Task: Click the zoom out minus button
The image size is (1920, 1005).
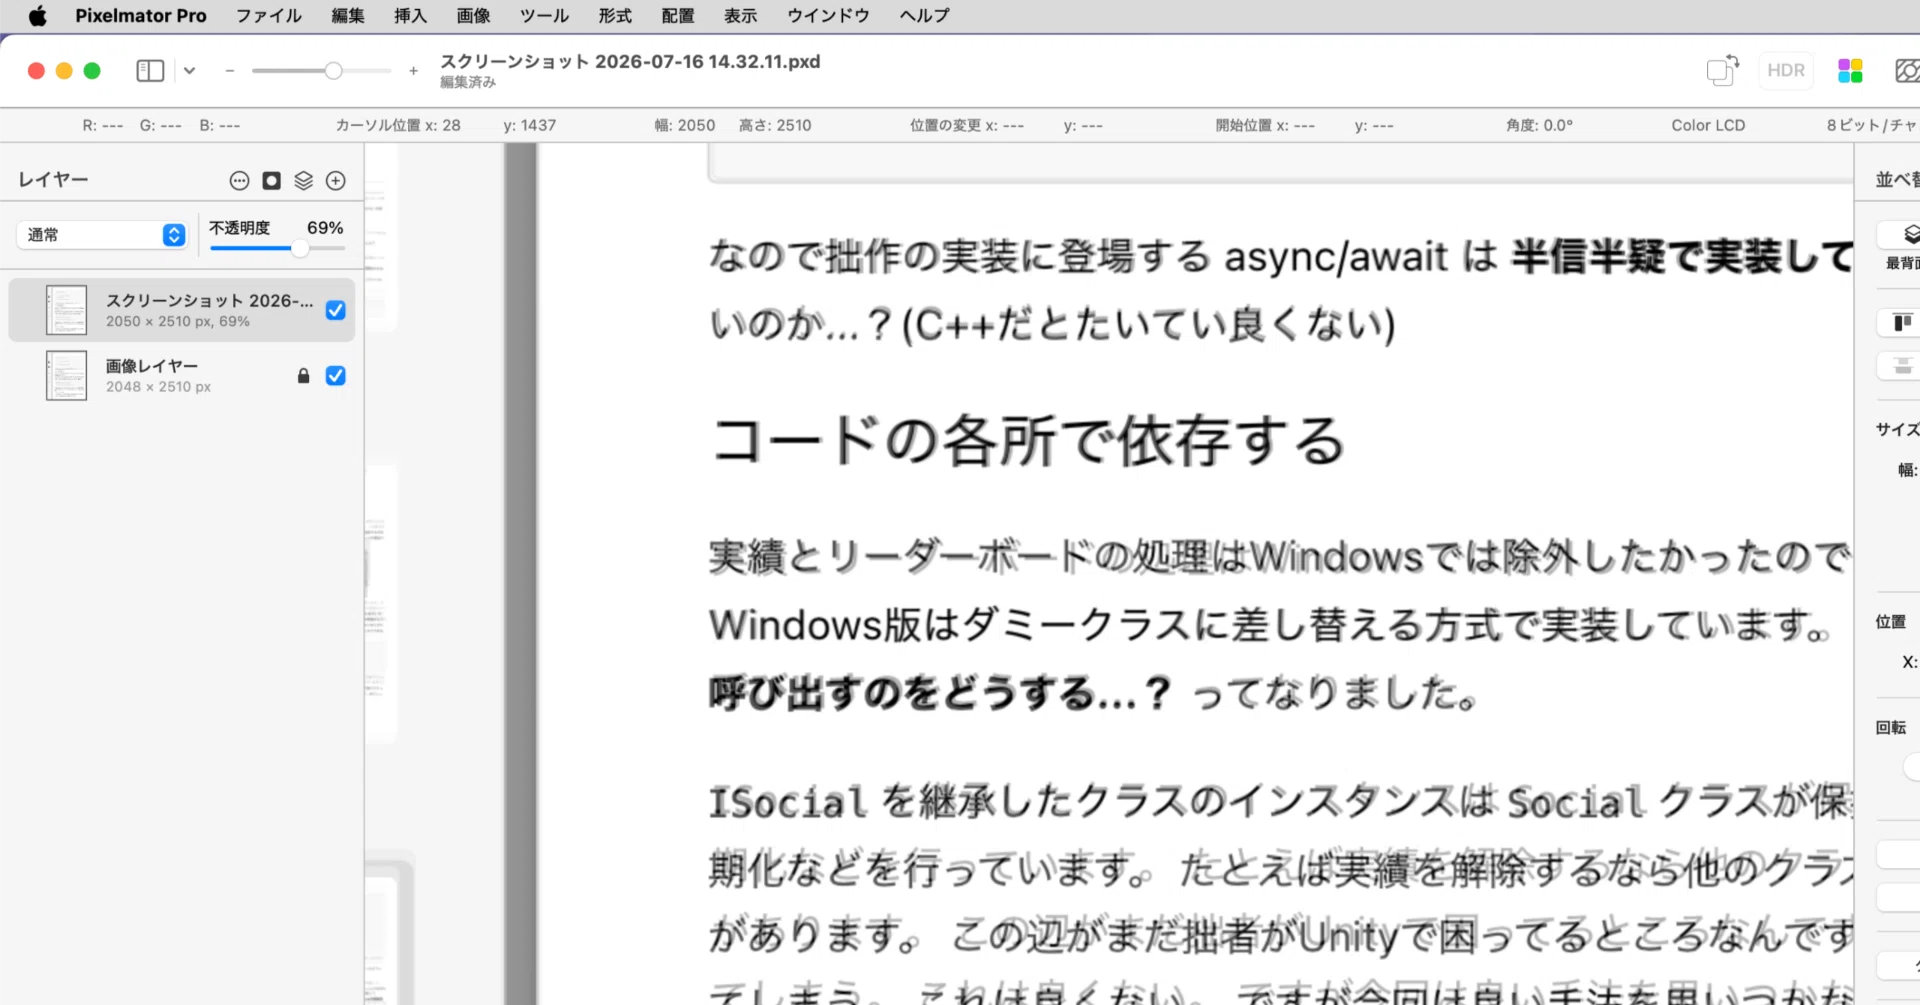Action: (x=230, y=71)
